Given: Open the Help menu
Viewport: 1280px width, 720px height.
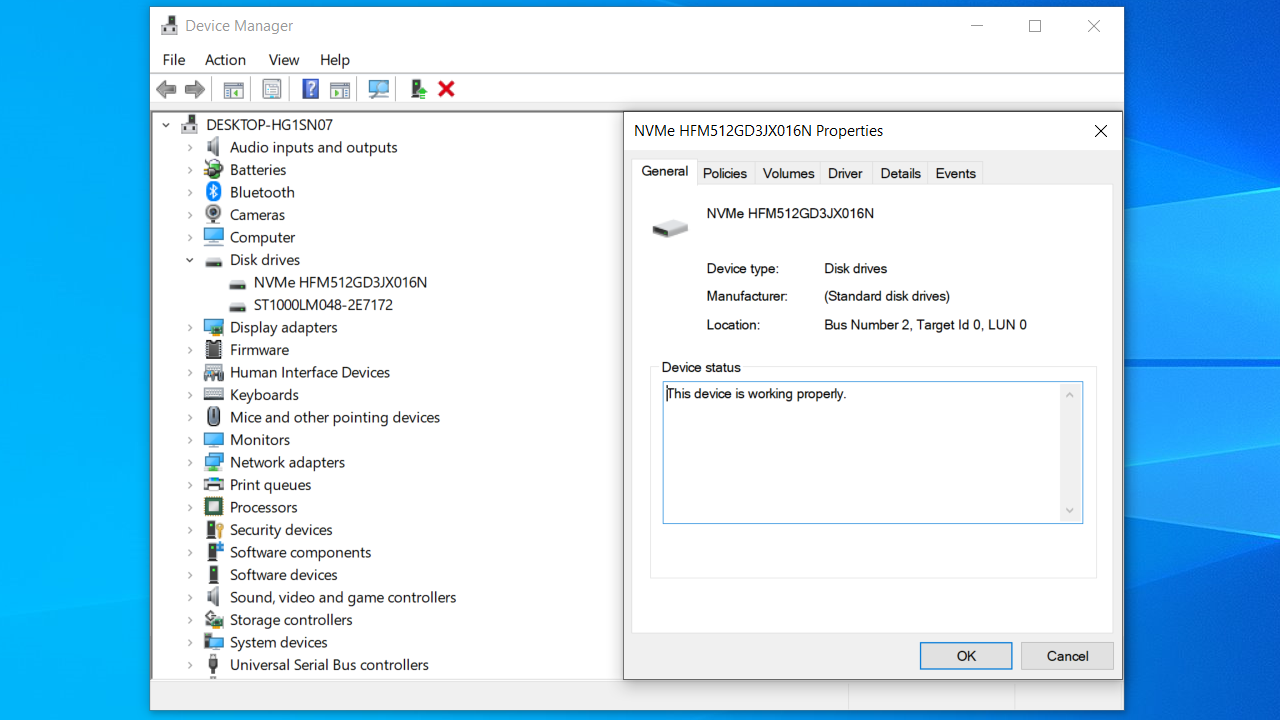Looking at the screenshot, I should (335, 60).
